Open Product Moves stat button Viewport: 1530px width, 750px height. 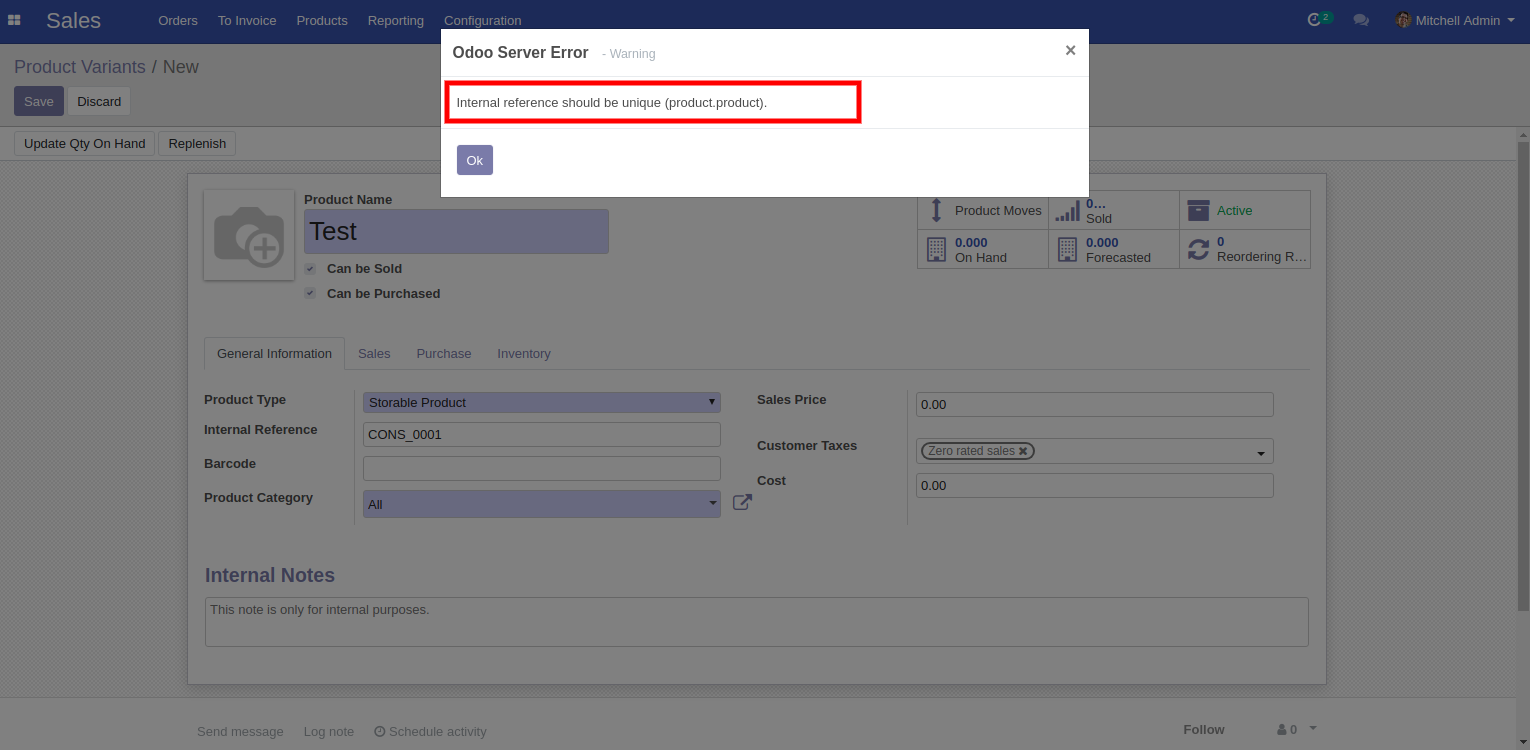(983, 210)
